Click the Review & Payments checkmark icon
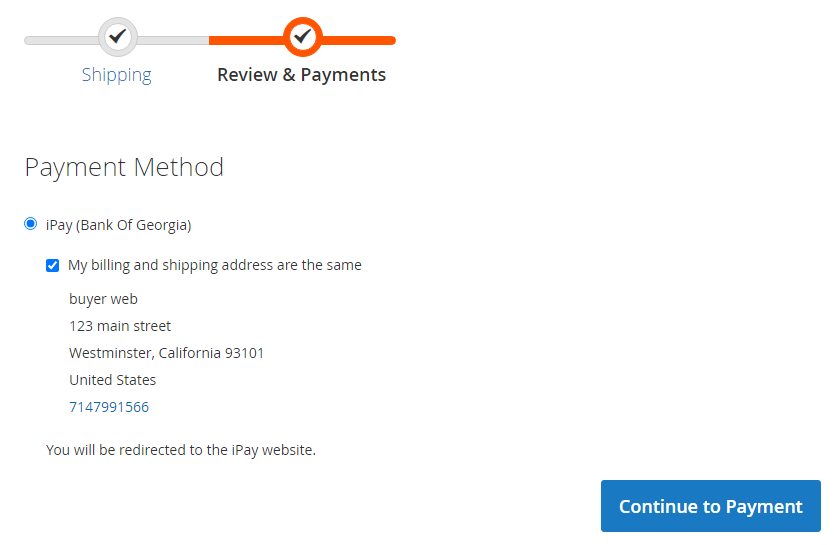The width and height of the screenshot is (834, 545). coord(302,37)
